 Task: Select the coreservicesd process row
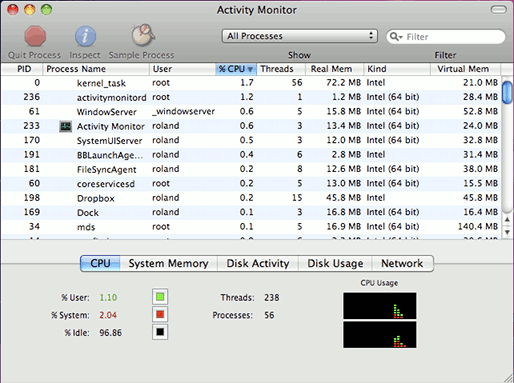click(251, 183)
